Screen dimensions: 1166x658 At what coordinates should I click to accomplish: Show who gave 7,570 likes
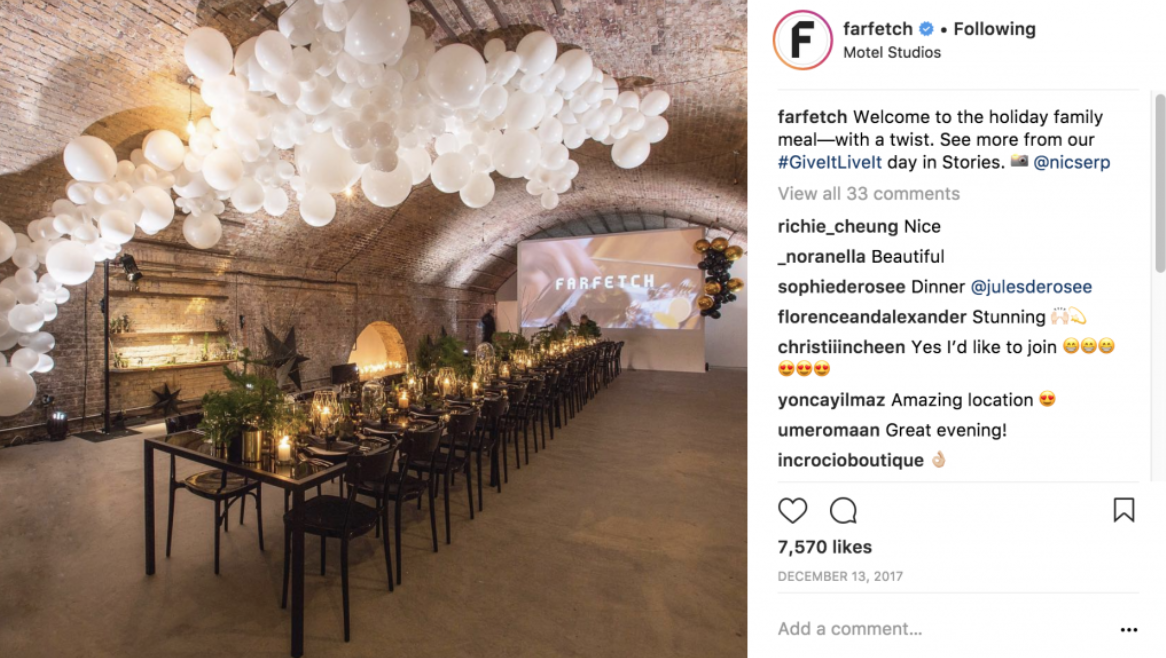(x=825, y=547)
